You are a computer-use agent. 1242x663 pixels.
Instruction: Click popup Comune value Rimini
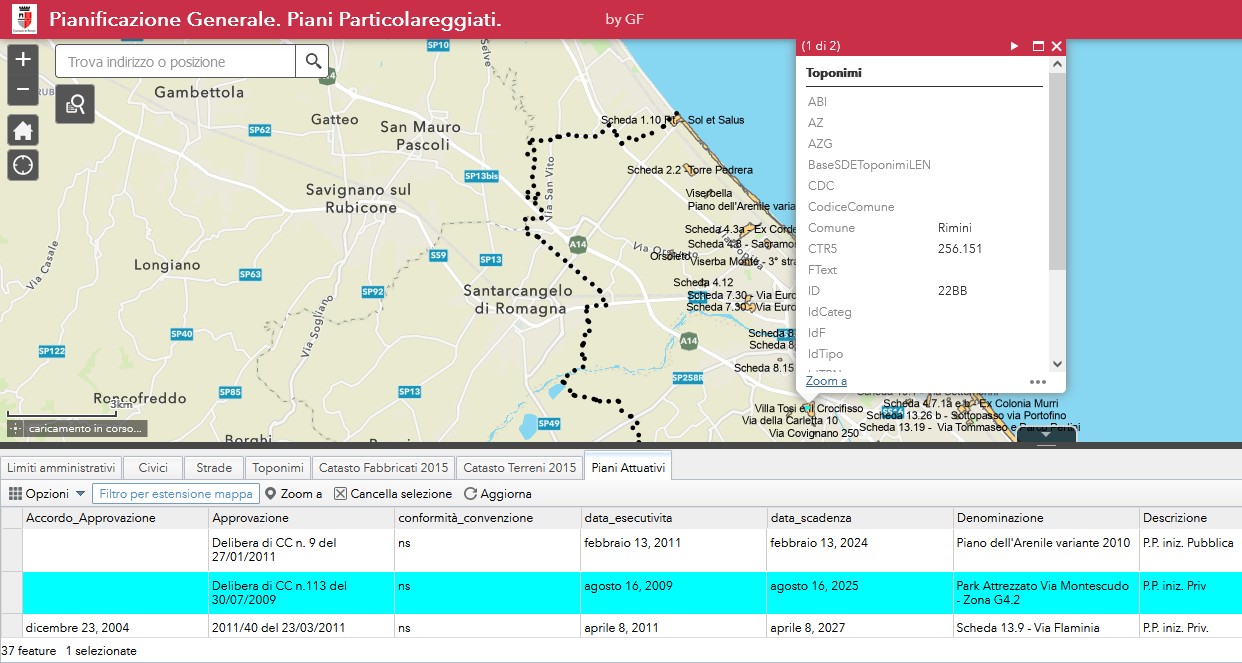(955, 228)
